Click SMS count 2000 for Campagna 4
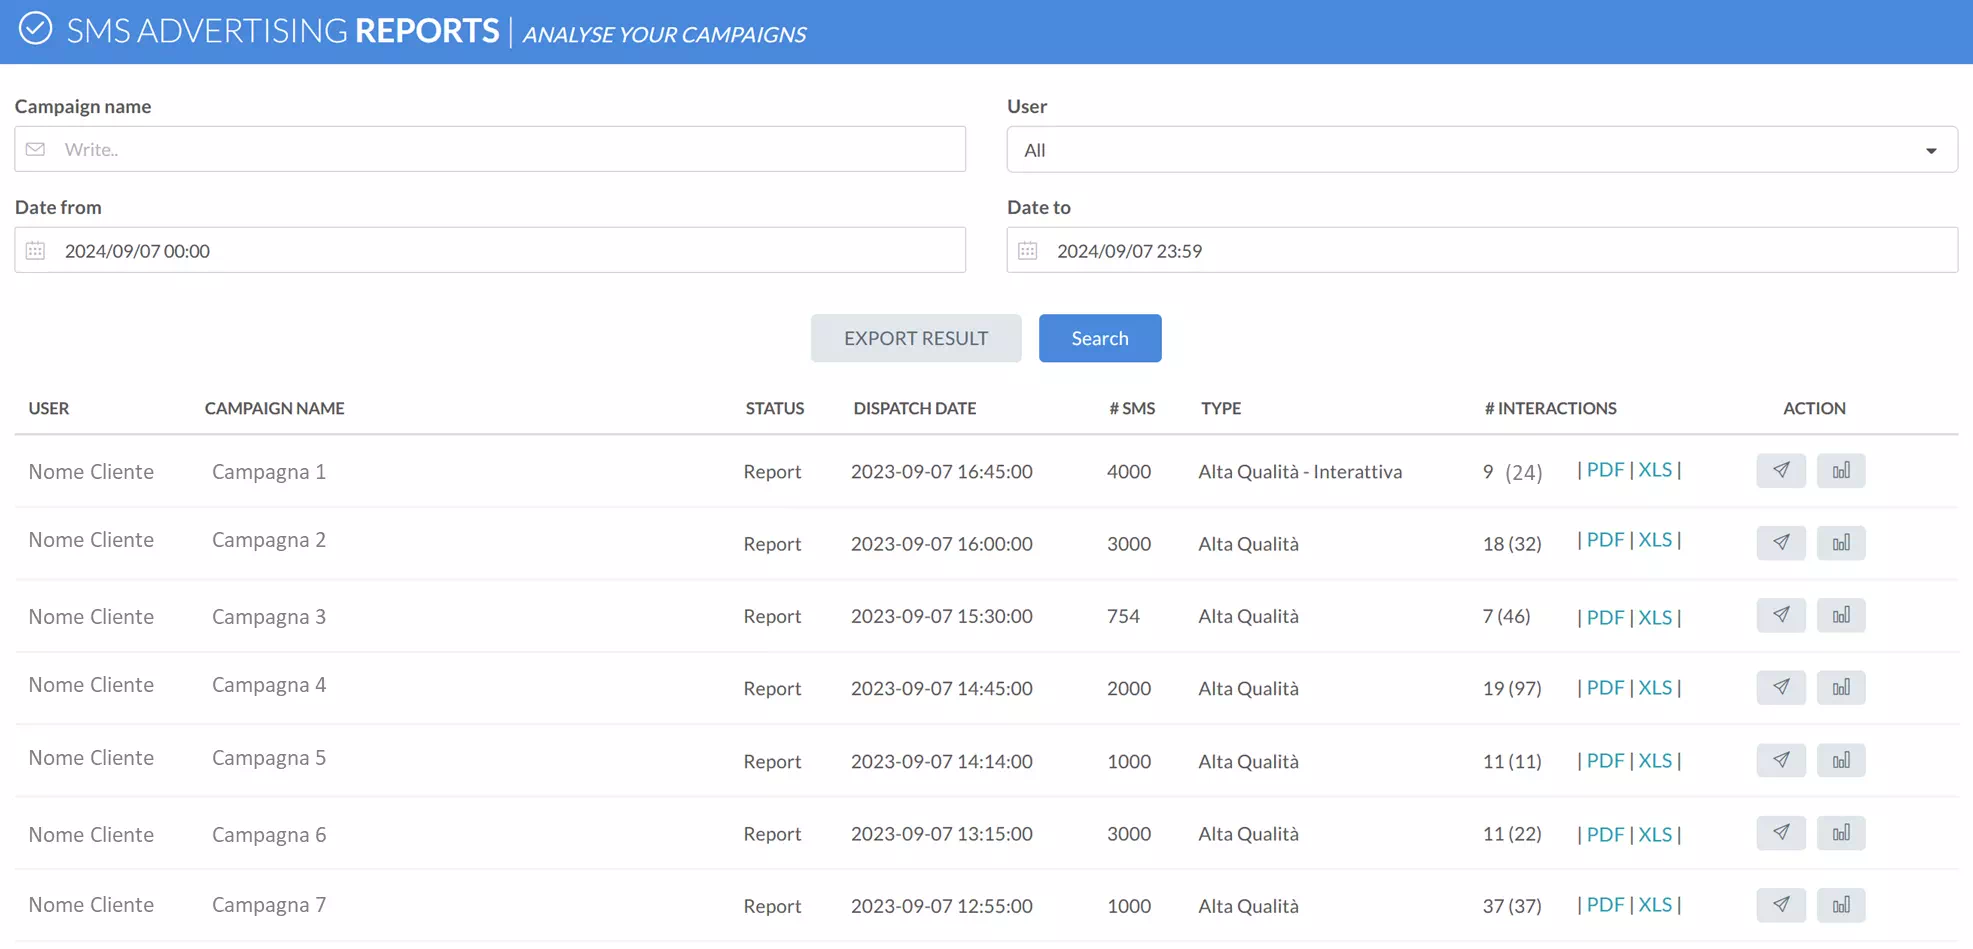The width and height of the screenshot is (1973, 949). 1129,688
